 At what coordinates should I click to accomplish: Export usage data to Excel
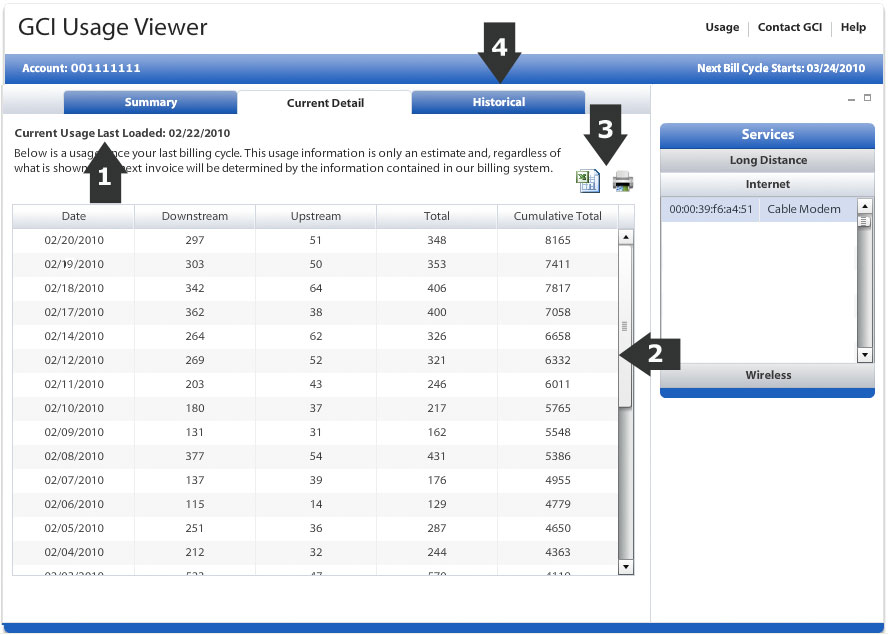pos(588,181)
